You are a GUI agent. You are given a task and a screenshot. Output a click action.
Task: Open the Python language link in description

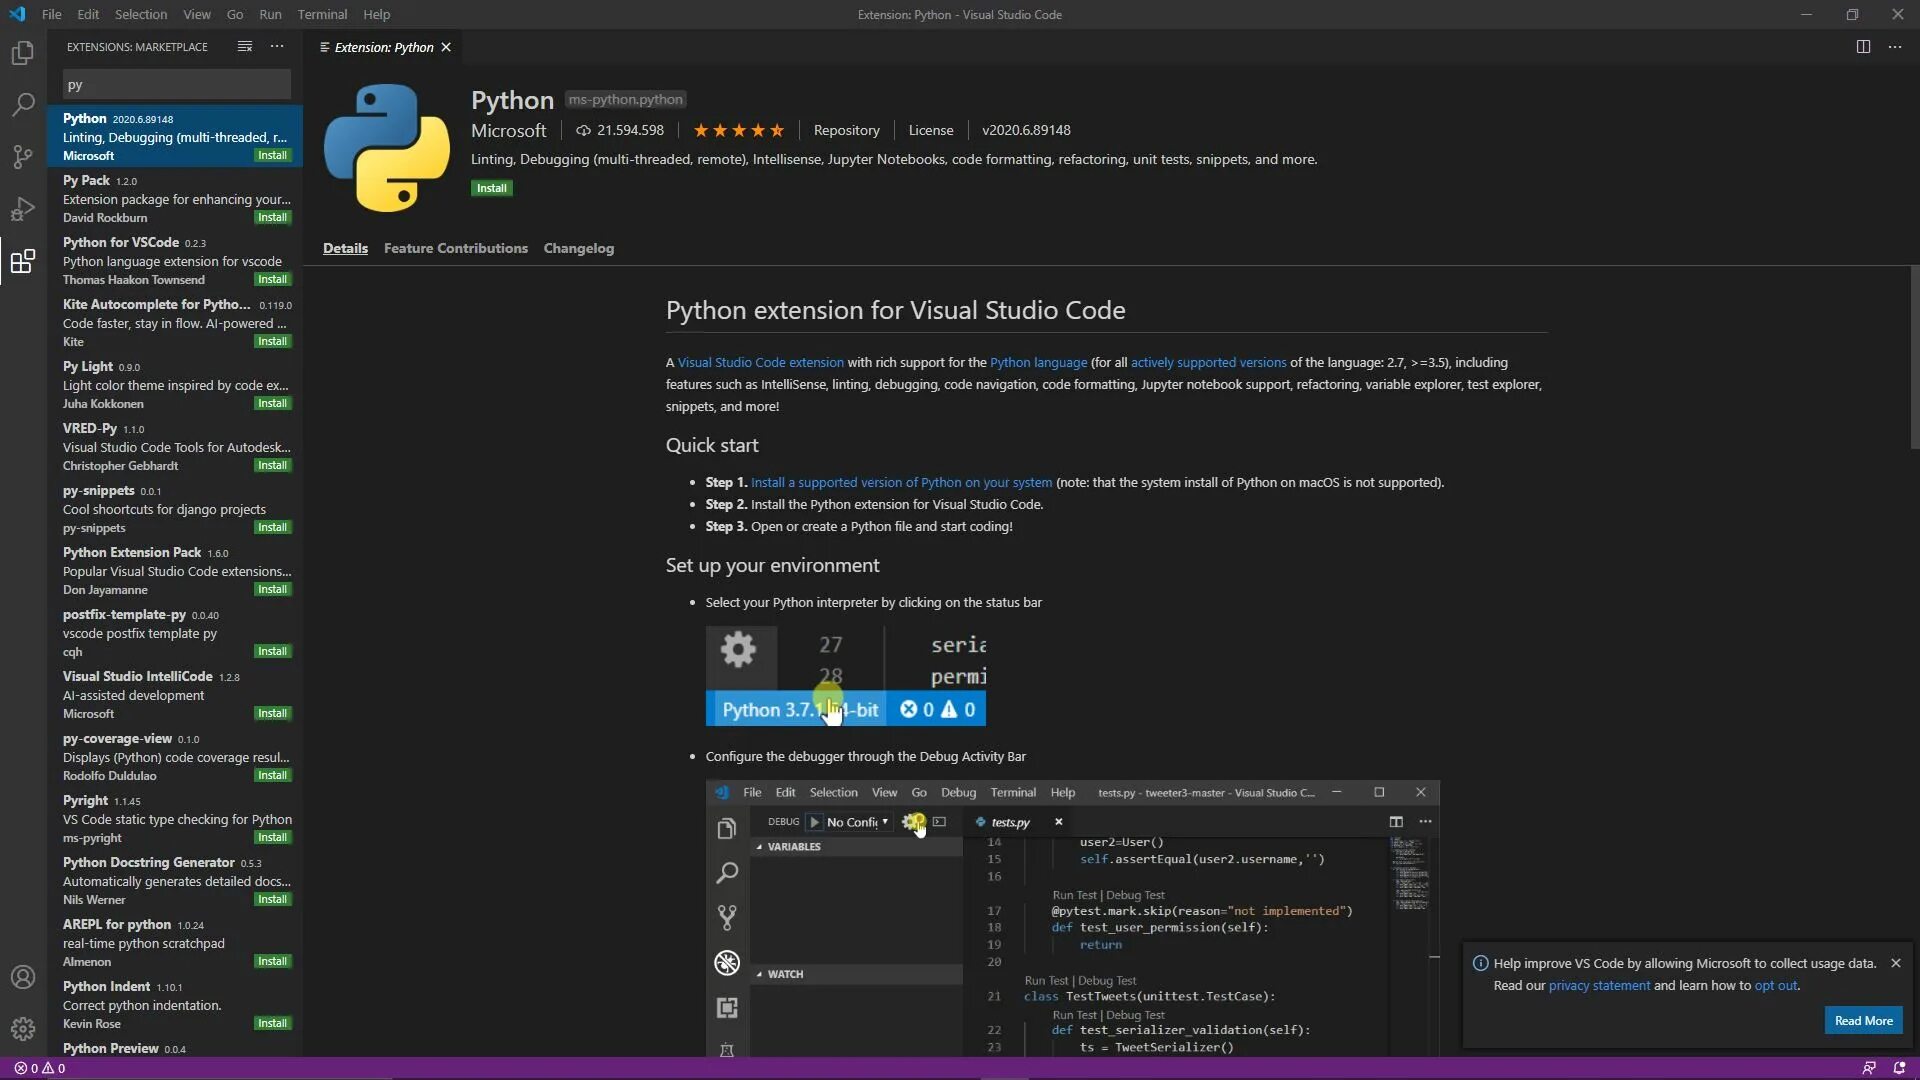[x=1039, y=361]
